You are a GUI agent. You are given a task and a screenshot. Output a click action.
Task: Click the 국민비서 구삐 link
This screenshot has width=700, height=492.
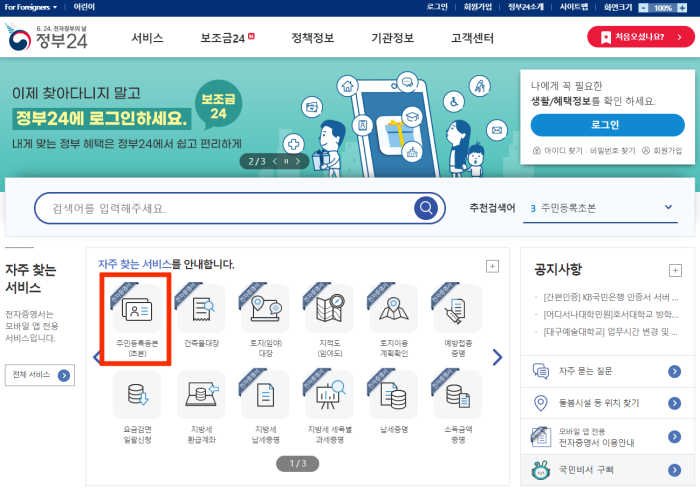(x=586, y=470)
